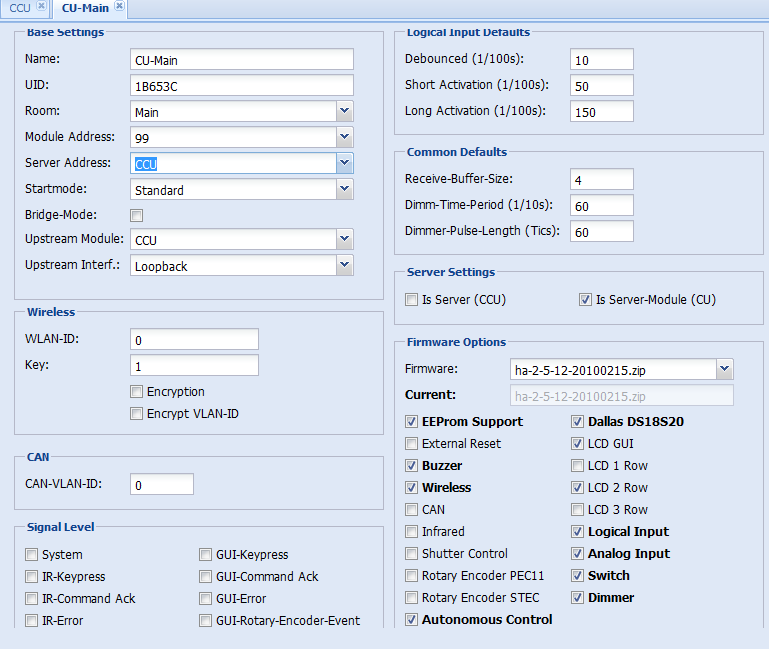Screen dimensions: 769x649
Task: Click the Startmode Standard text box
Action: (x=233, y=189)
